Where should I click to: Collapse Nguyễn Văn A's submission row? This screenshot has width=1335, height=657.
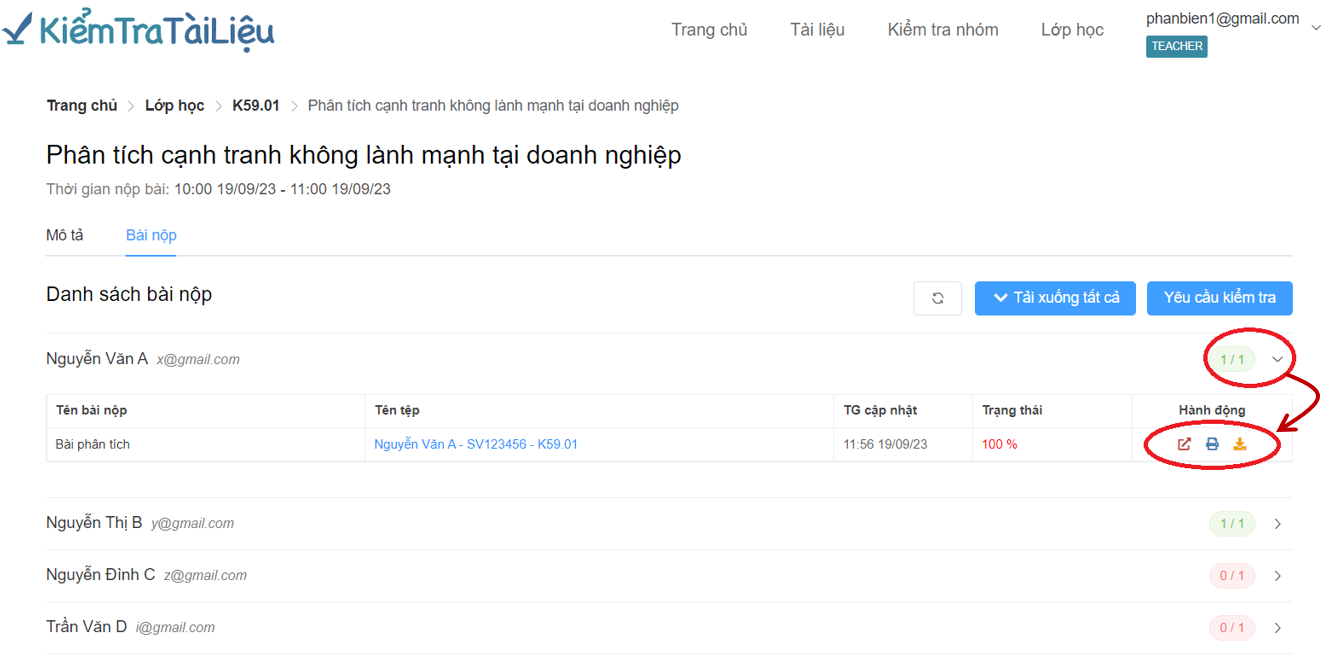coord(1277,359)
